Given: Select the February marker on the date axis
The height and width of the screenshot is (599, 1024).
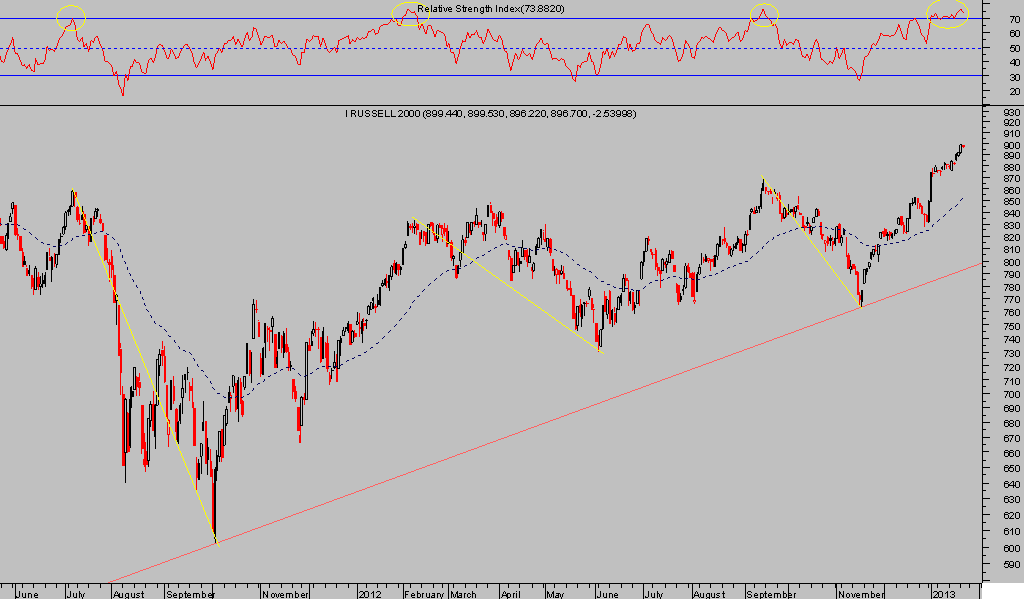Looking at the screenshot, I should click(422, 593).
